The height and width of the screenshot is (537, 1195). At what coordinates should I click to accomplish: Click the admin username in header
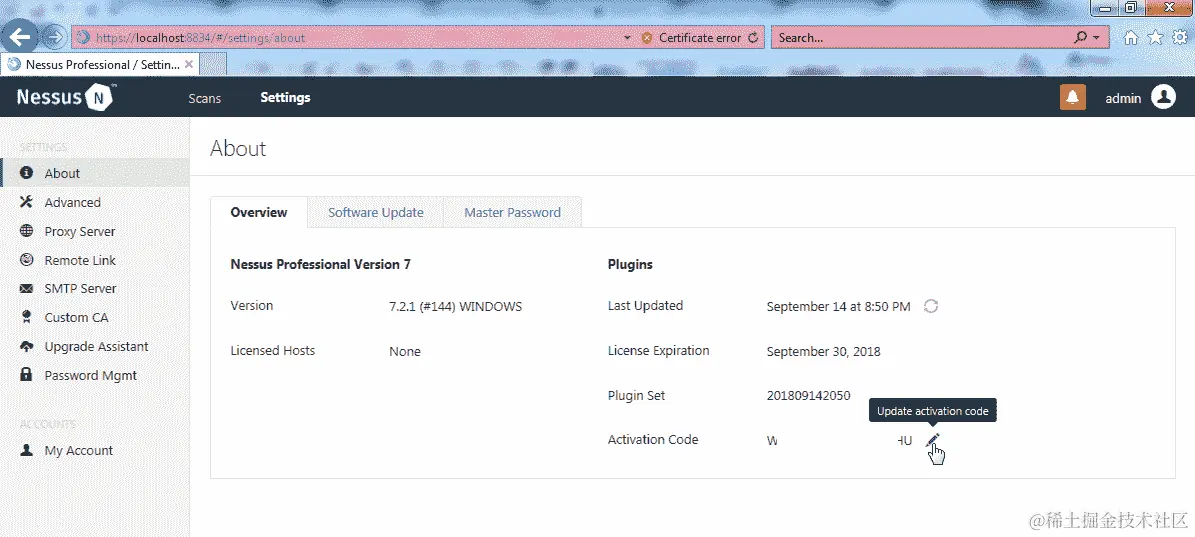(1123, 98)
